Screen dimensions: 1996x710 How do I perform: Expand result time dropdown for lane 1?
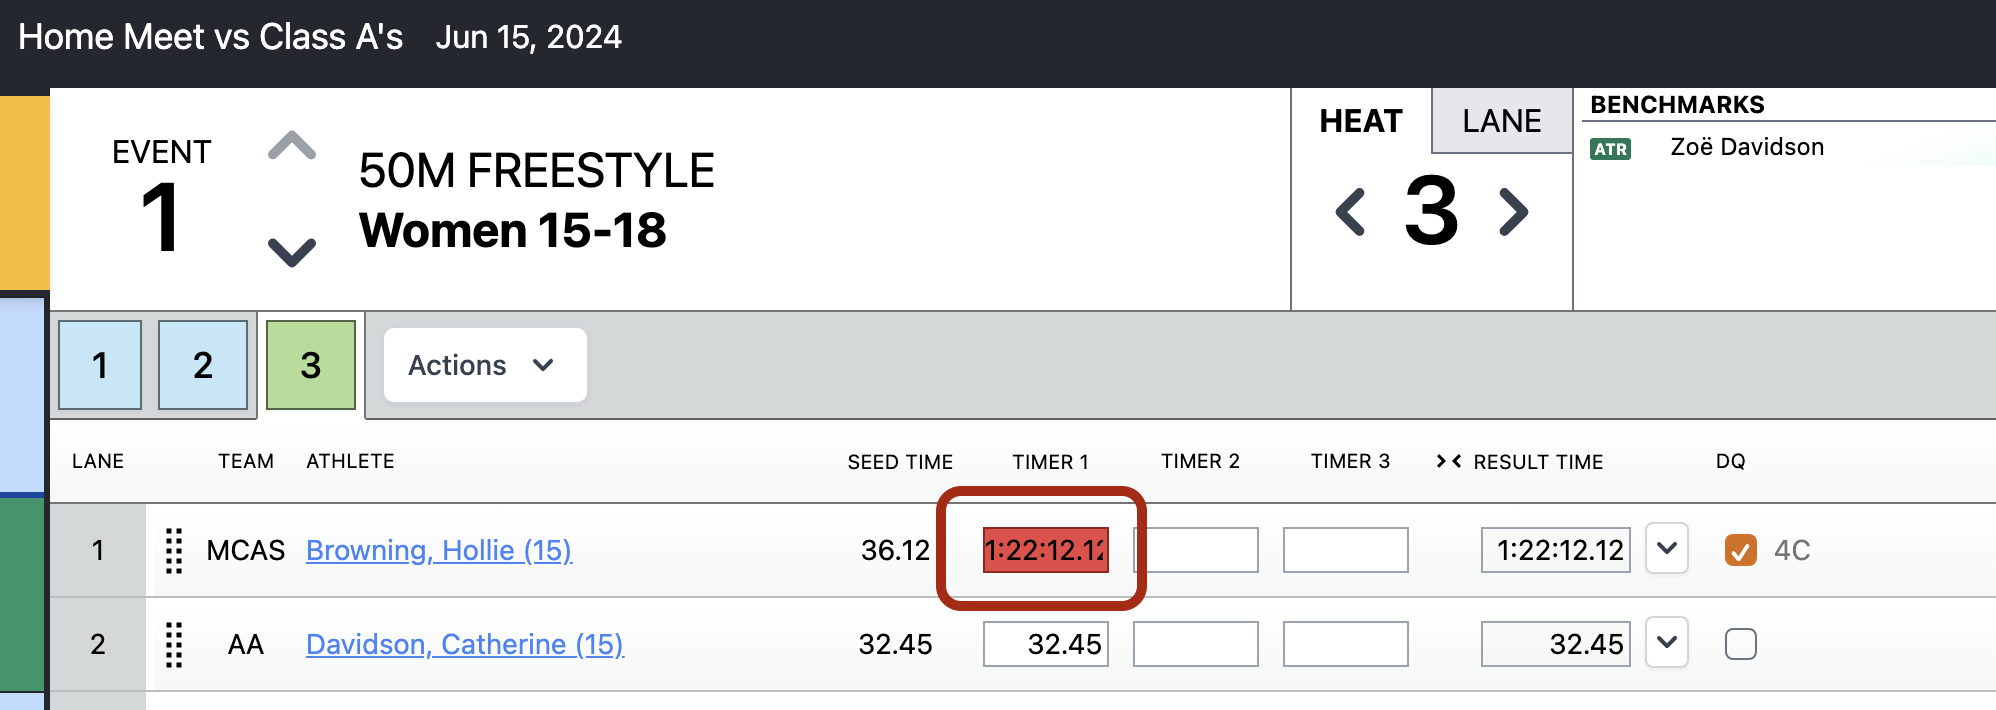click(1667, 548)
